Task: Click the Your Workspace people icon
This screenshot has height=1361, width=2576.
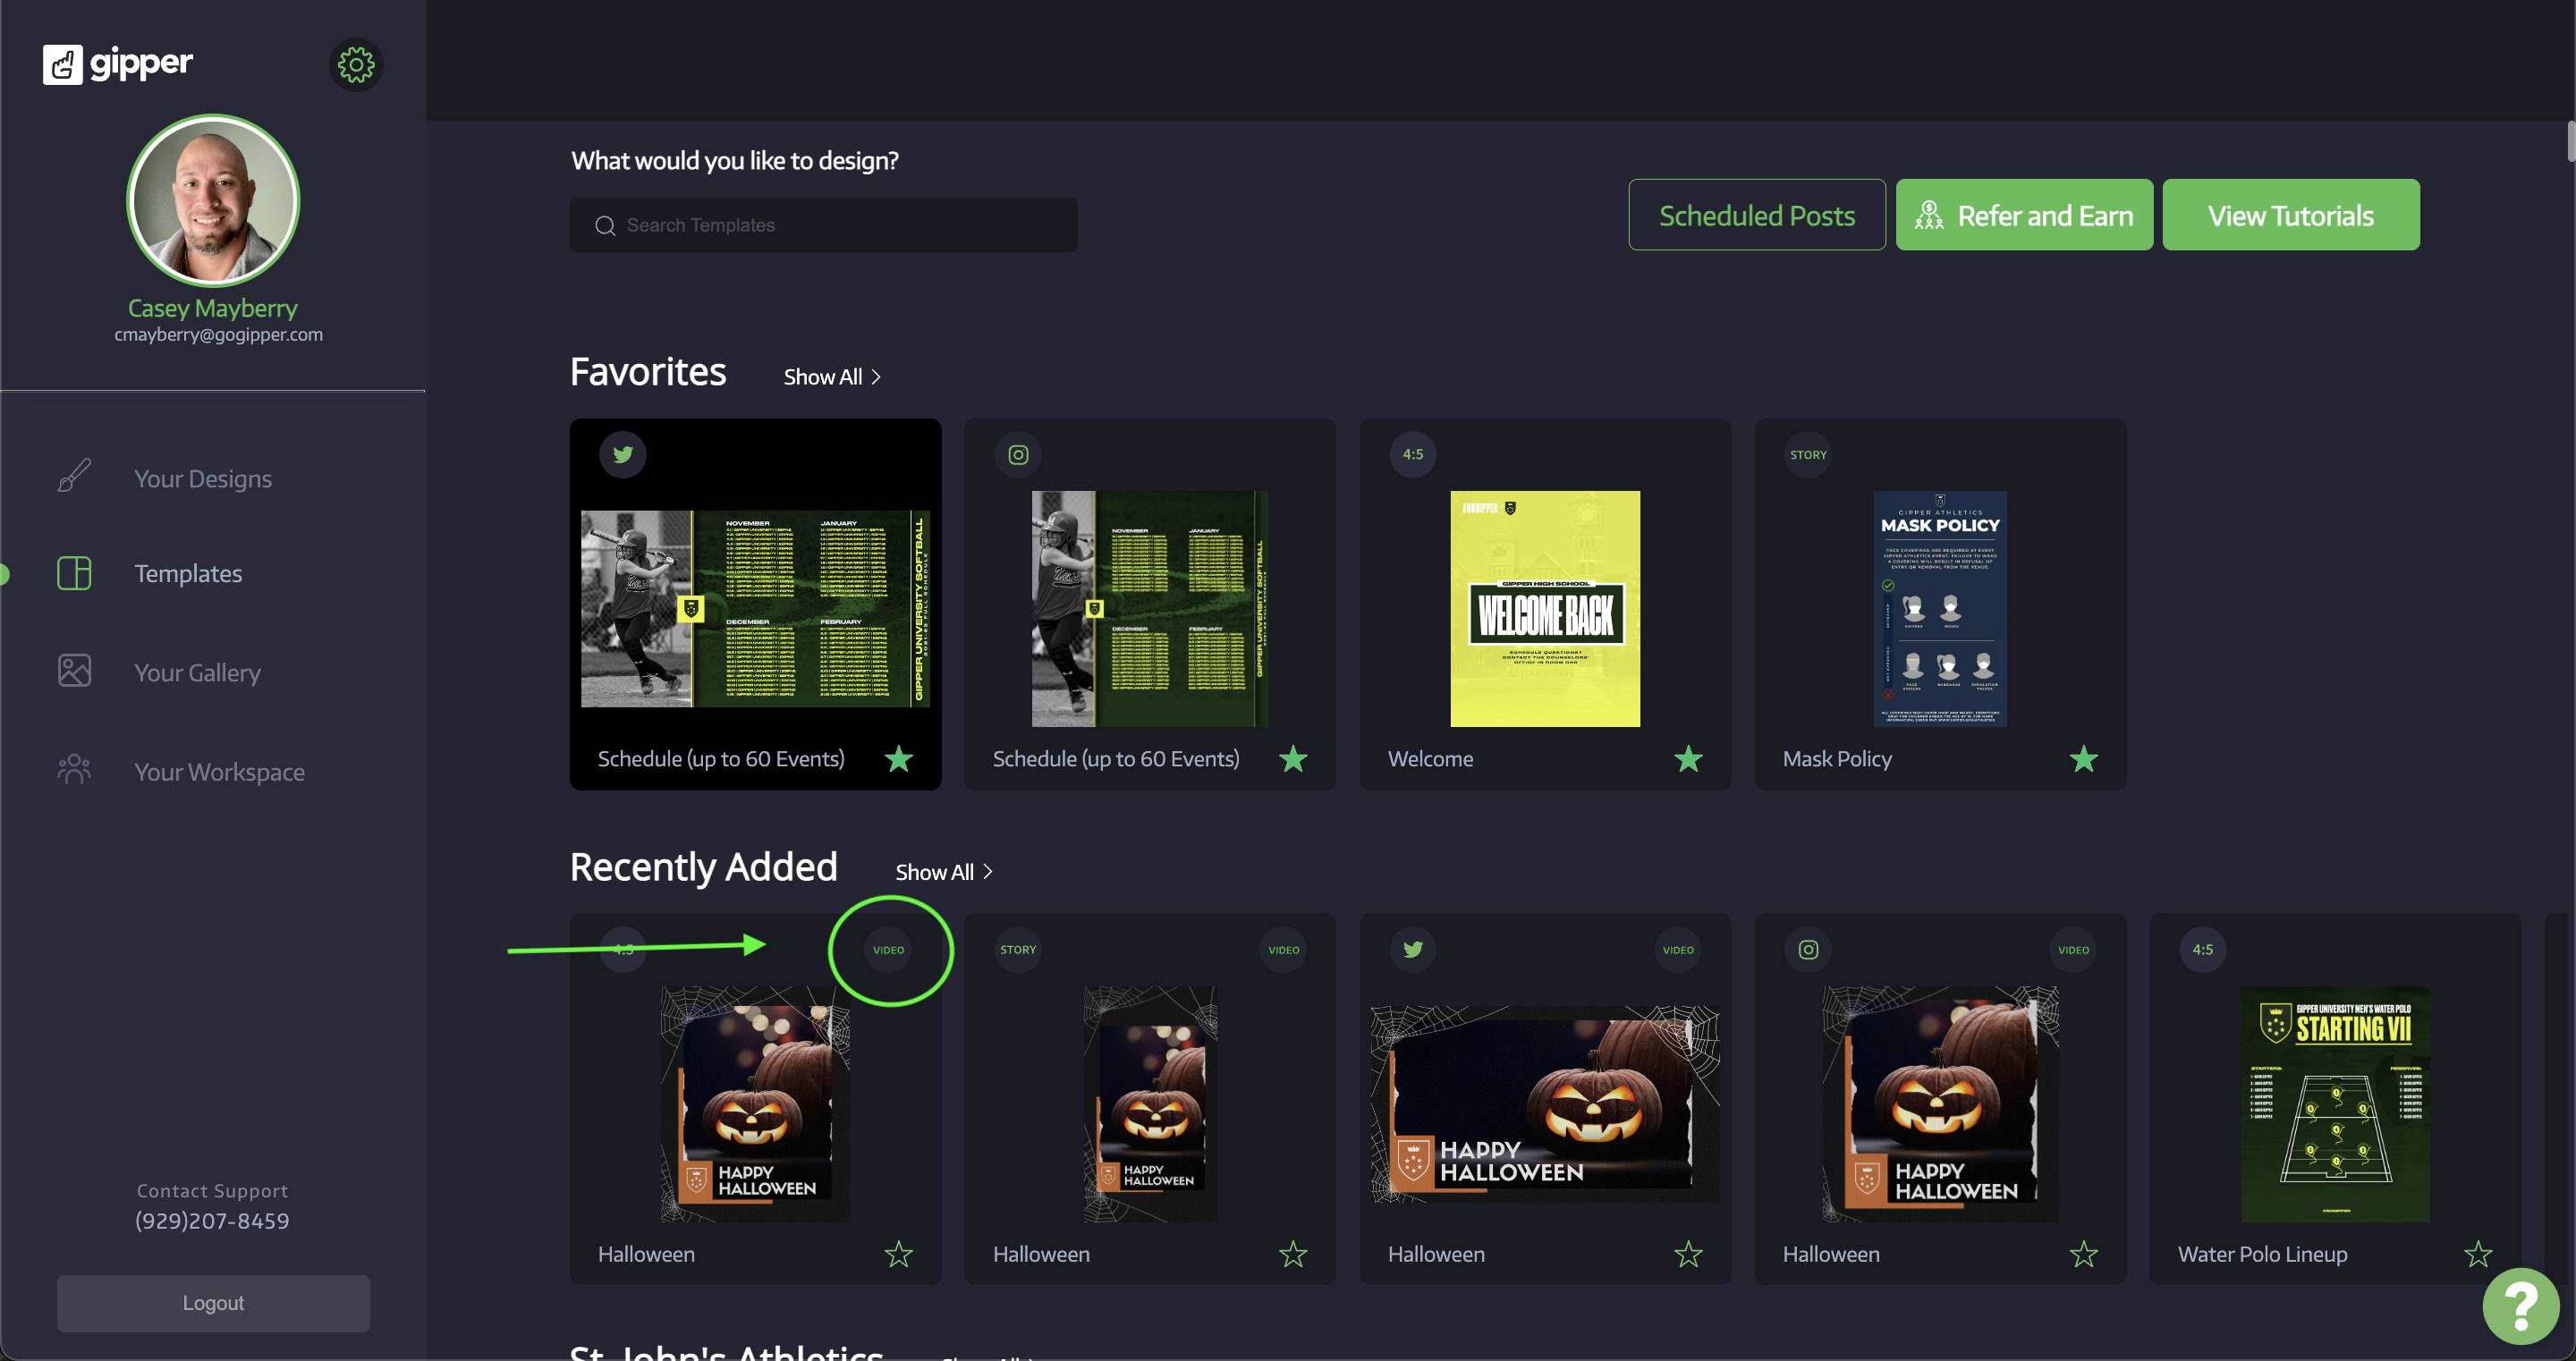Action: click(x=74, y=769)
